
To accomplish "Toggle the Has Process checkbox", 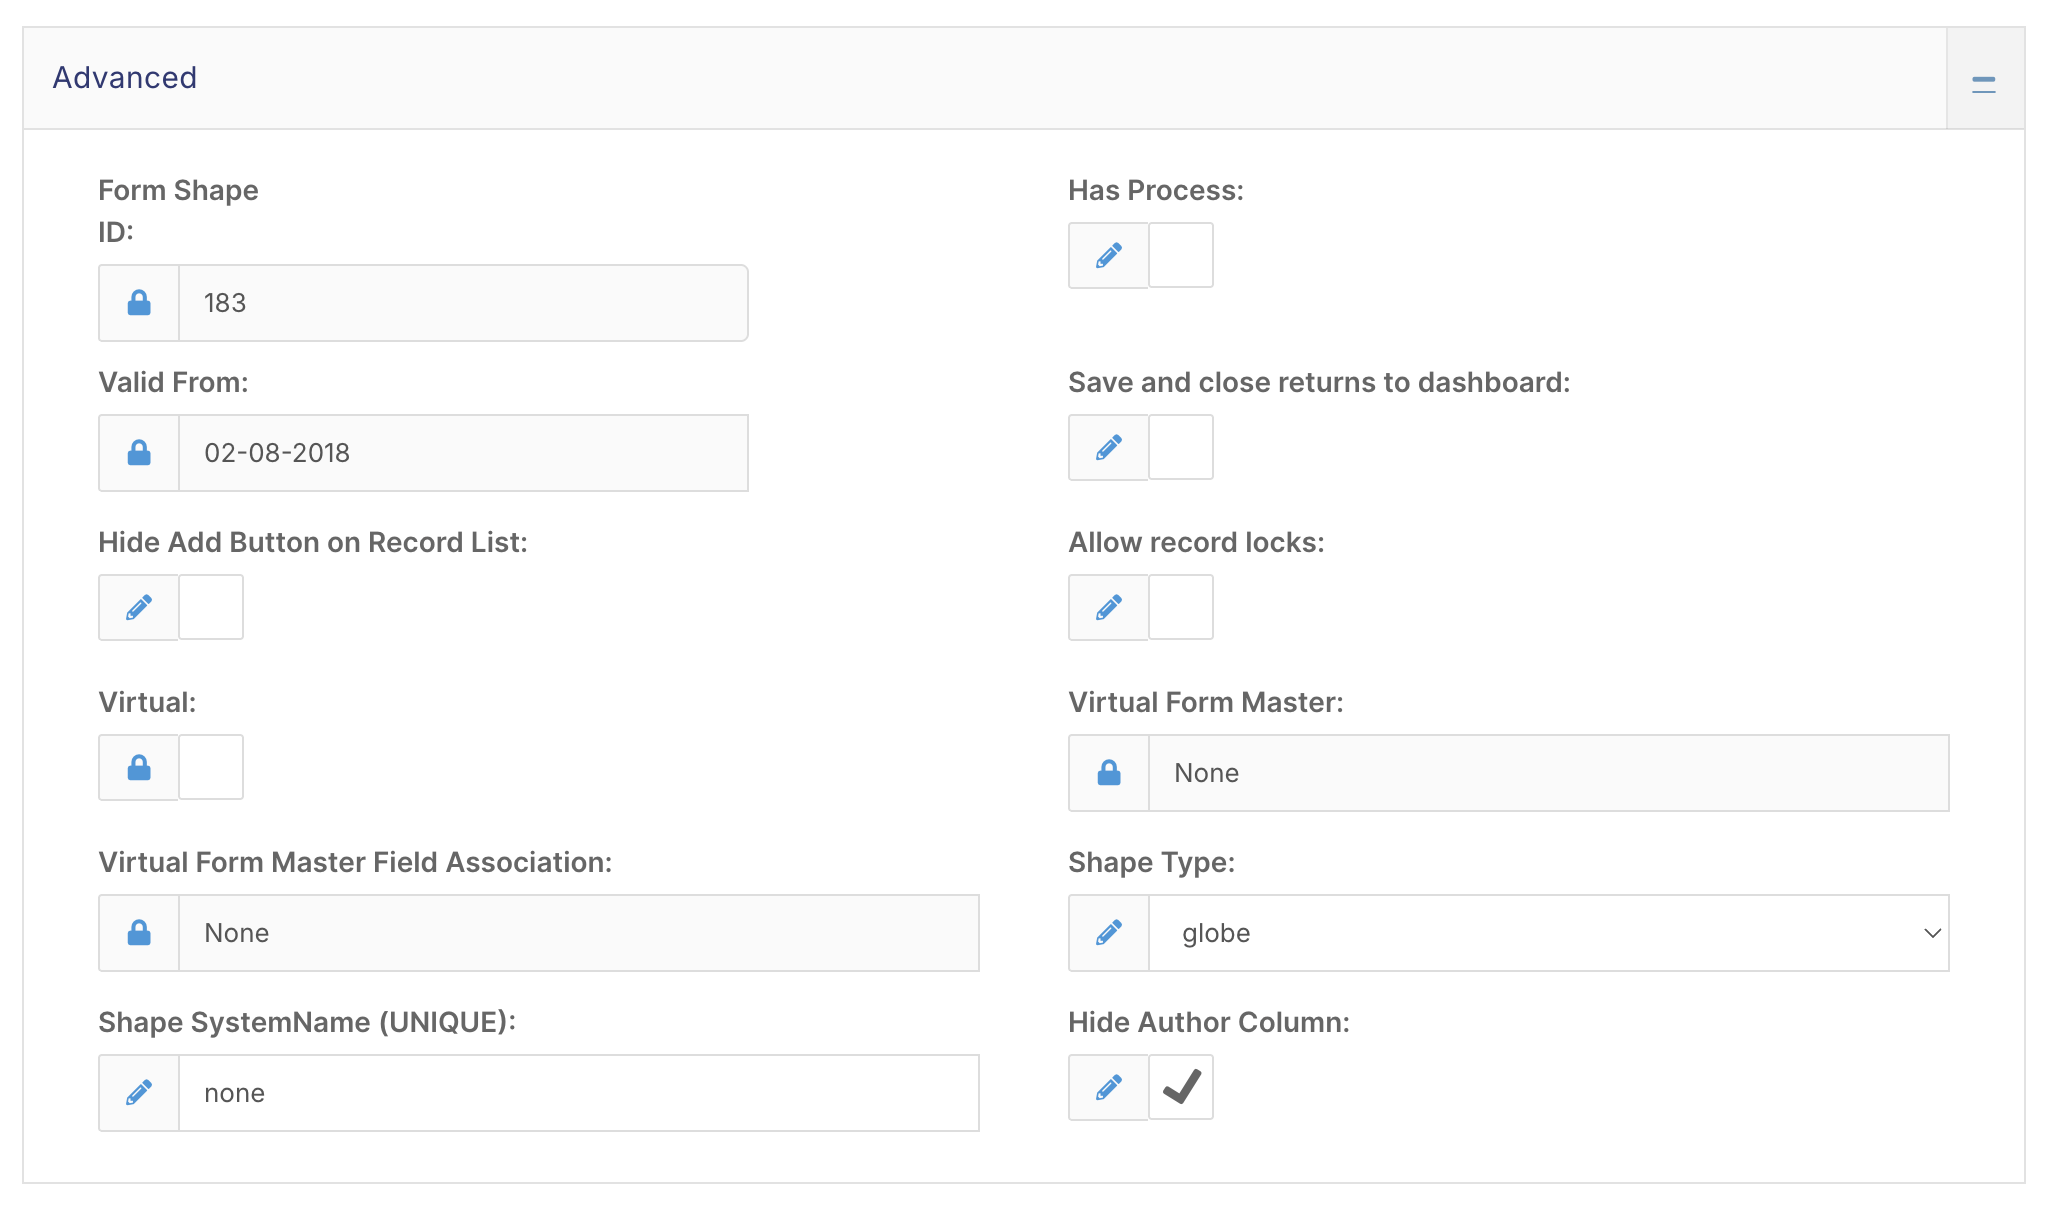I will coord(1181,255).
